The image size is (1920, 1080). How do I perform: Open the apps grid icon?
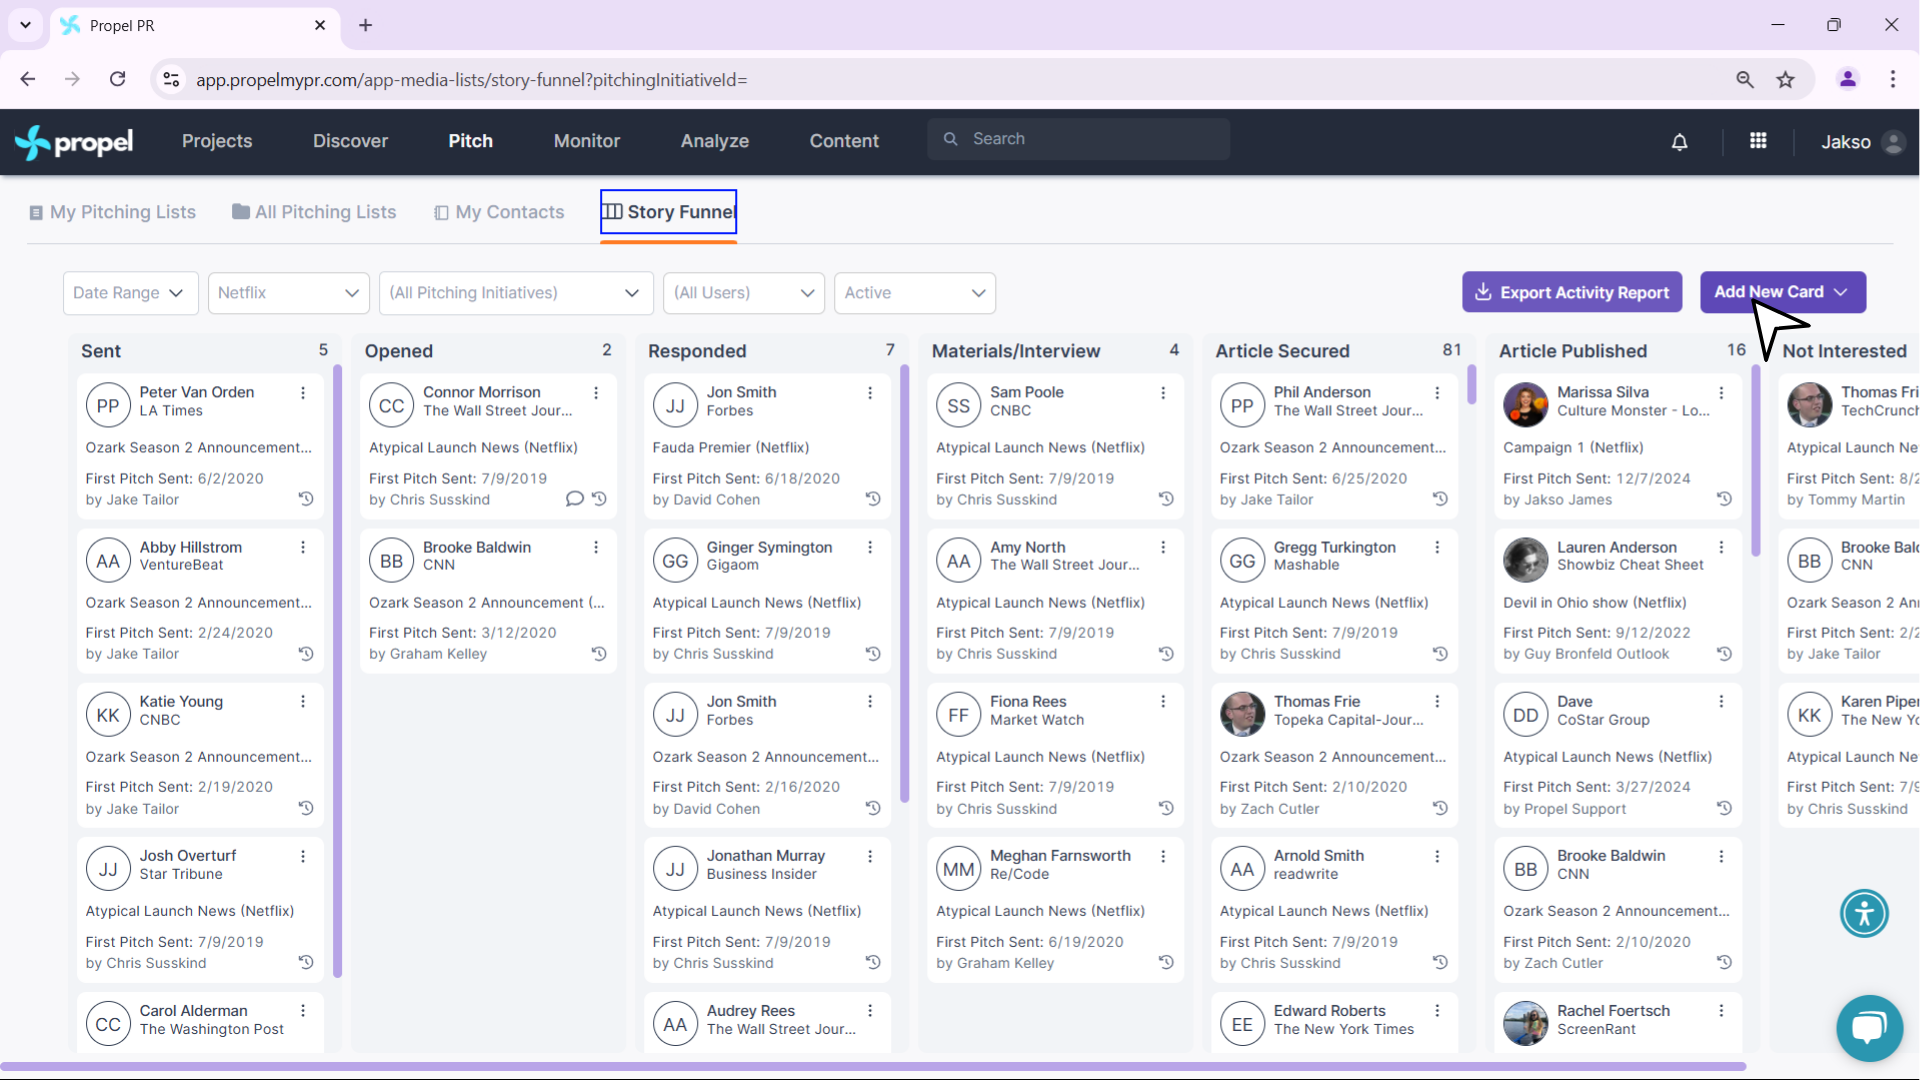pyautogui.click(x=1758, y=141)
